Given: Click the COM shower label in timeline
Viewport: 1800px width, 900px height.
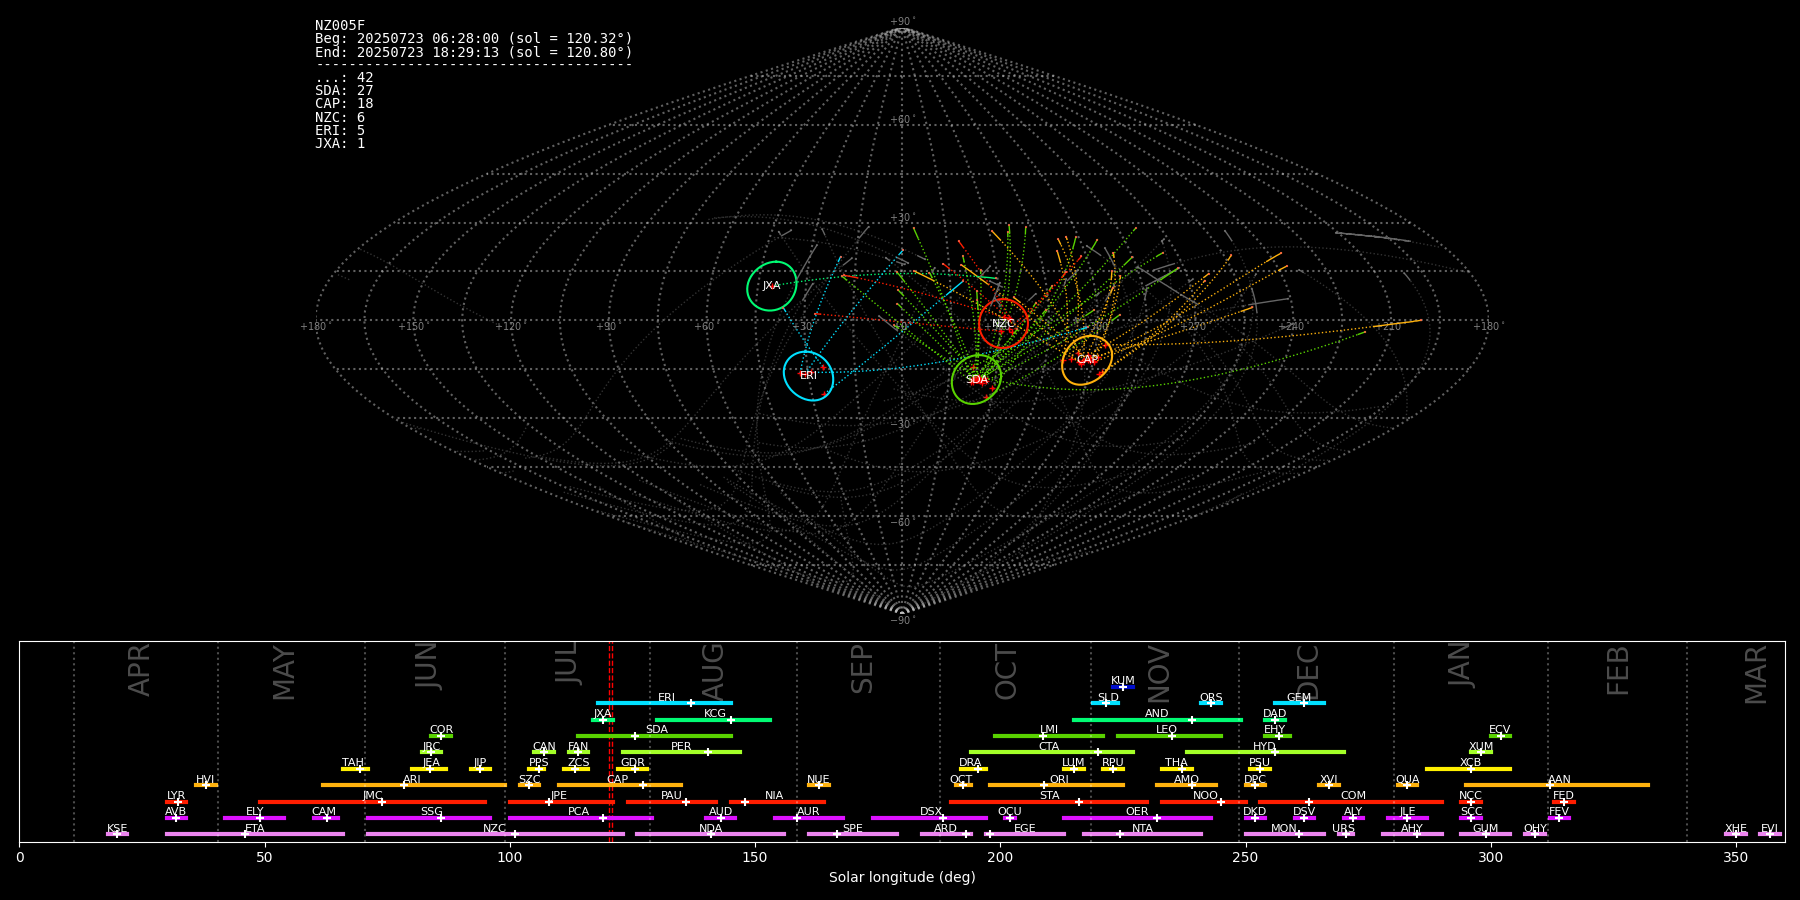Looking at the screenshot, I should (x=1353, y=796).
